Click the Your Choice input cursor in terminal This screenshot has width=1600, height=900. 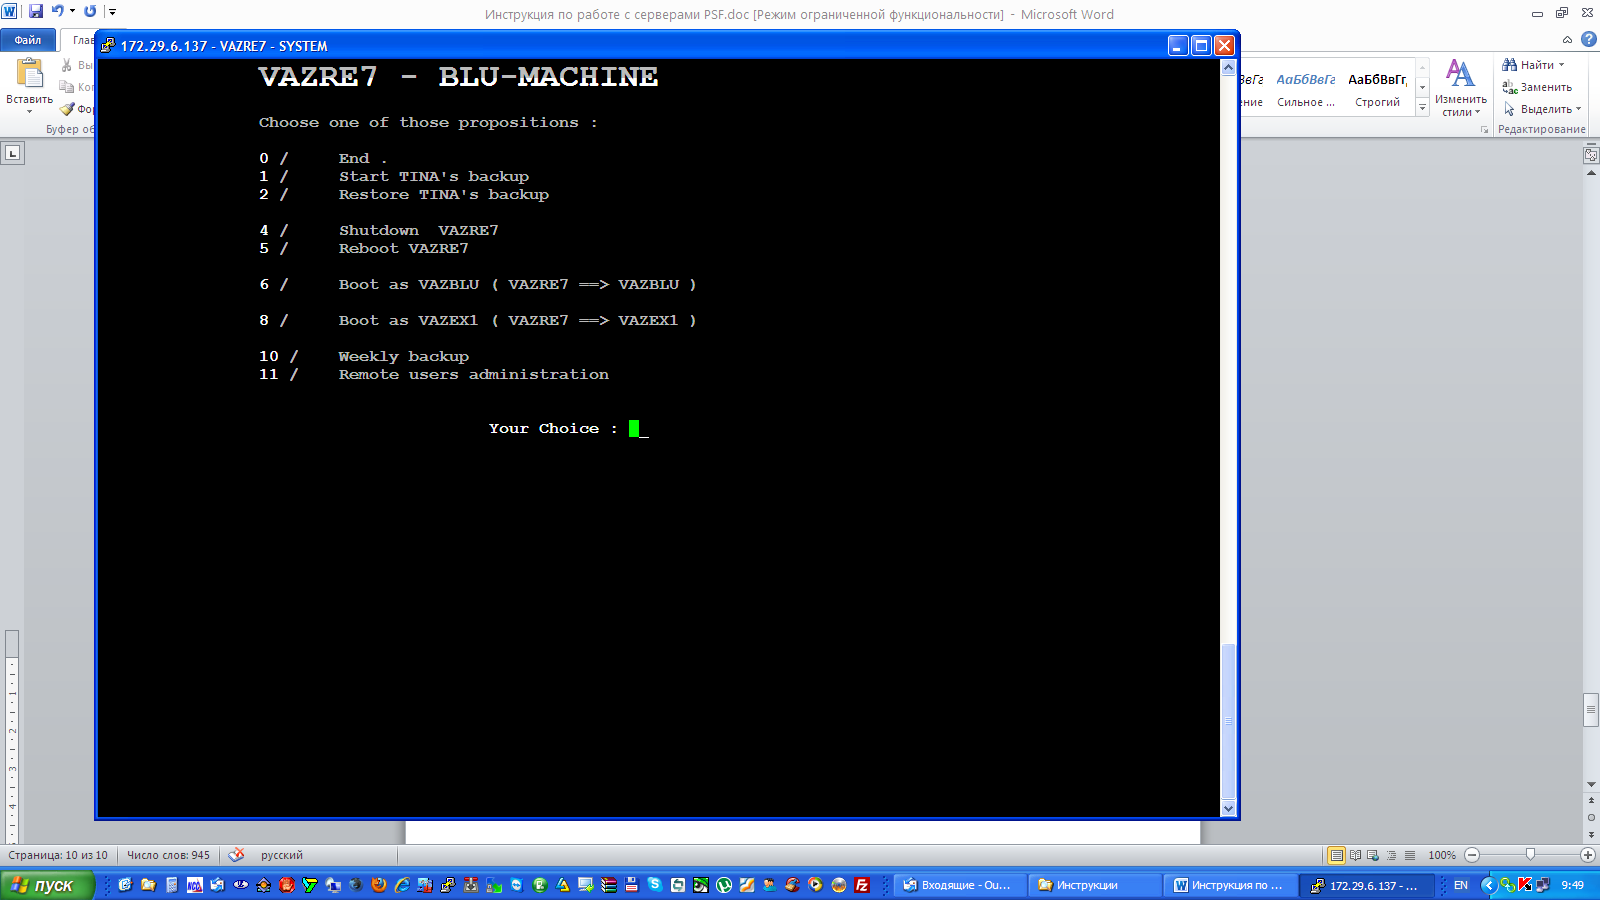point(634,429)
